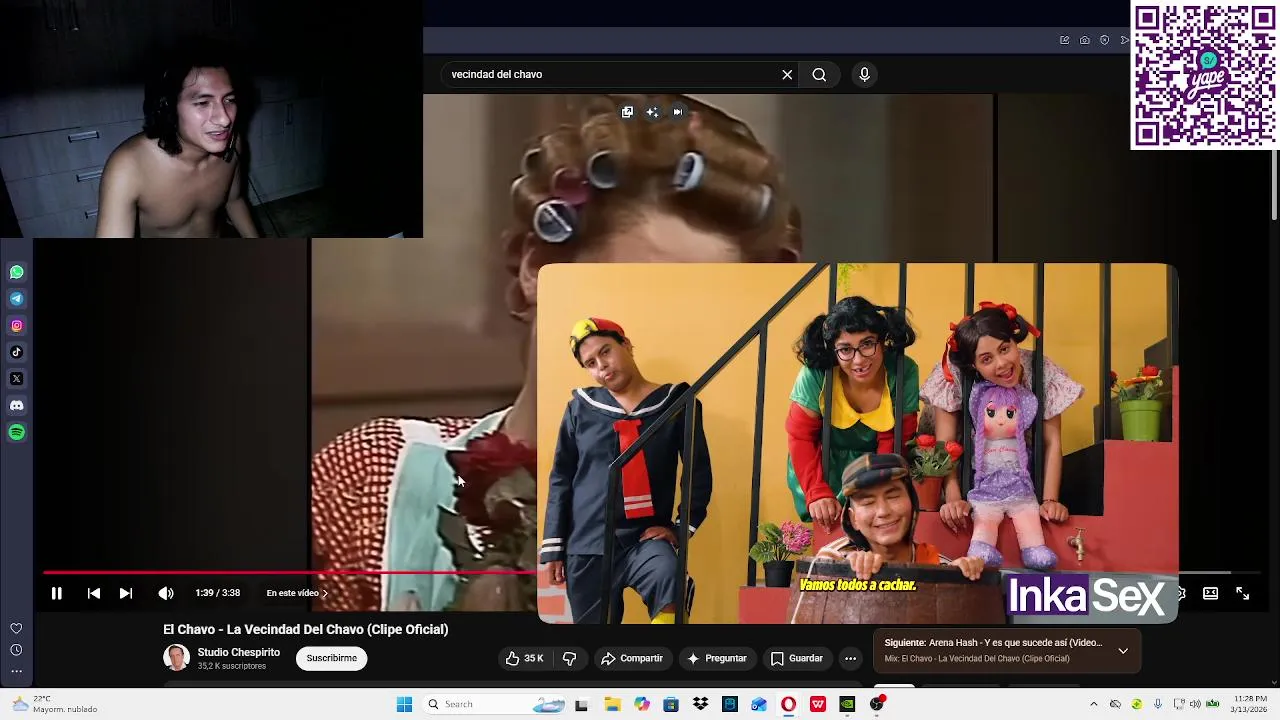Open the shield privacy icon in the address bar
Viewport: 1280px width, 720px height.
1104,40
